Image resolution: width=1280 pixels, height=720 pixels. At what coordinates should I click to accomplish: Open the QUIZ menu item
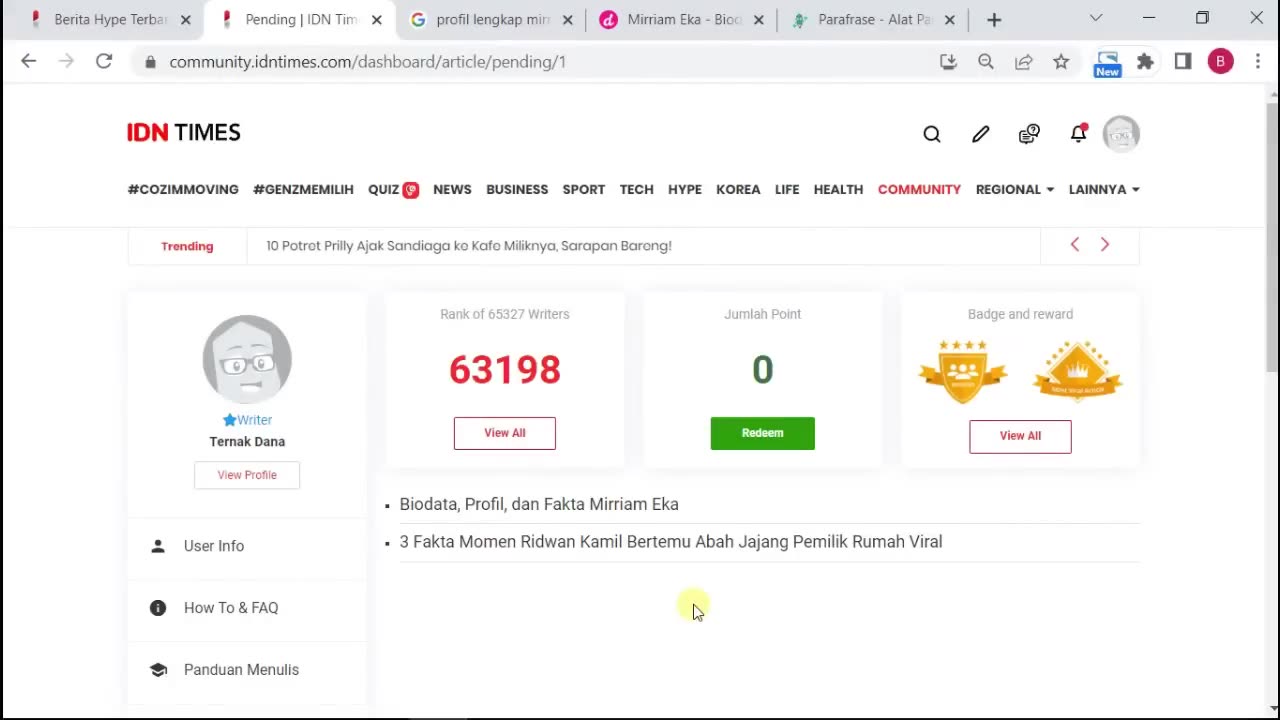(x=393, y=190)
